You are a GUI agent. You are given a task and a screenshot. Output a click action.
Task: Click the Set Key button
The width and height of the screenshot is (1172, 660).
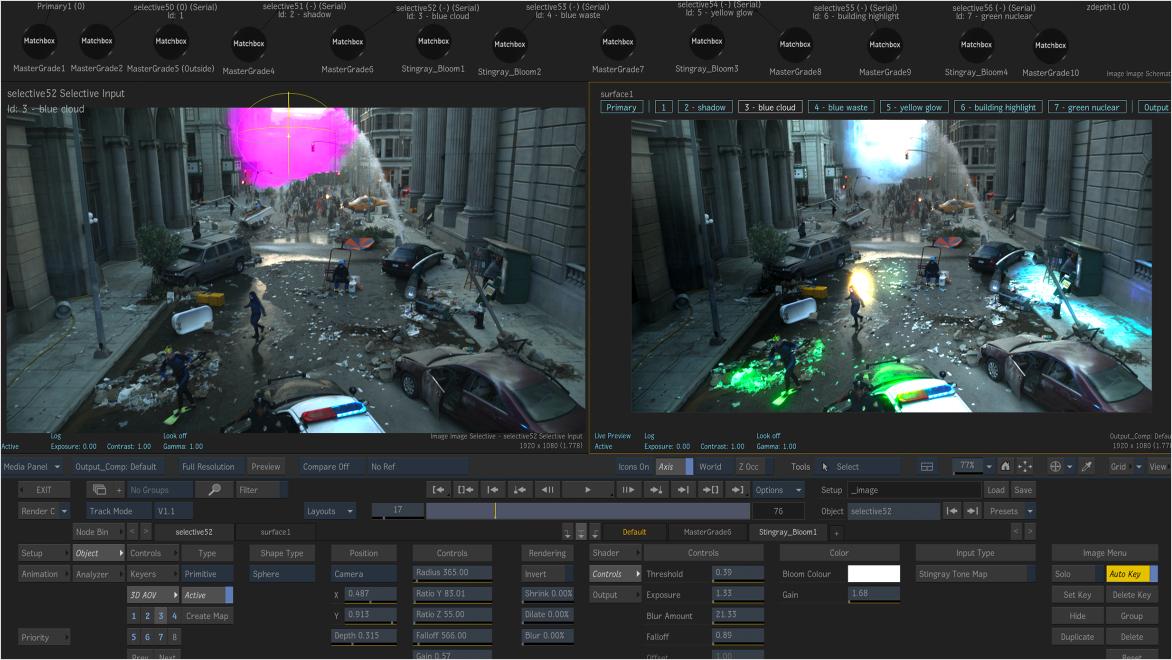(x=1077, y=595)
